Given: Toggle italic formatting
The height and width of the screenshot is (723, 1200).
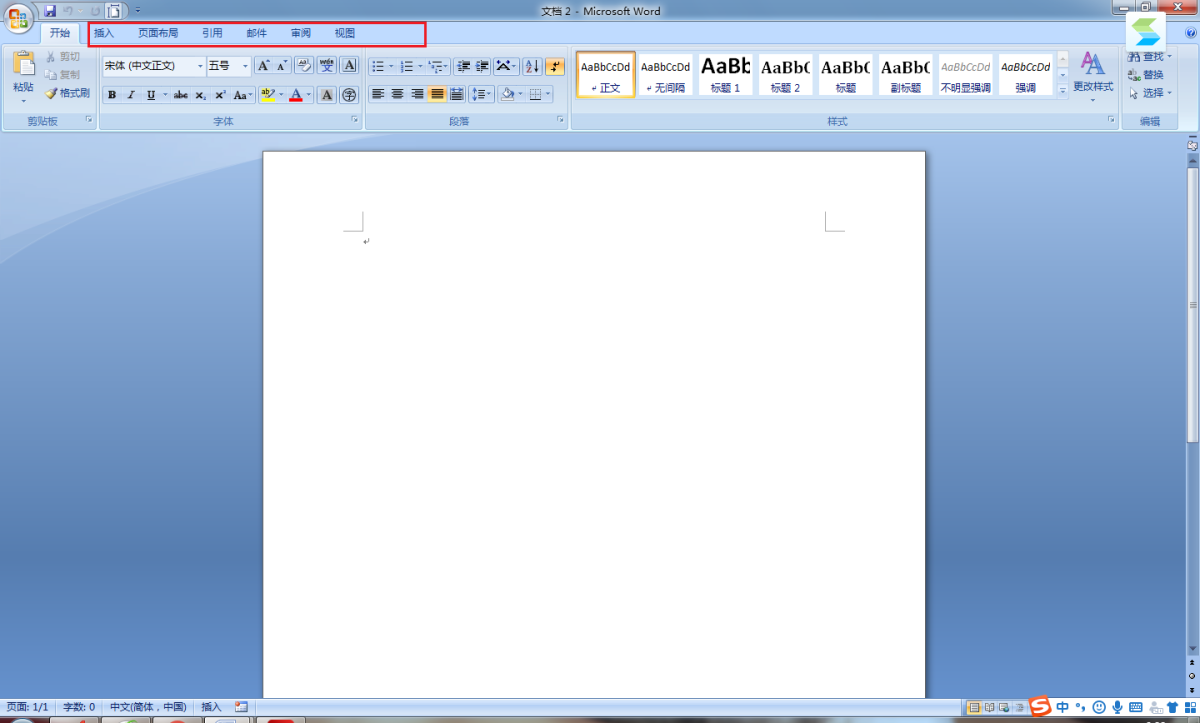Looking at the screenshot, I should pos(131,95).
